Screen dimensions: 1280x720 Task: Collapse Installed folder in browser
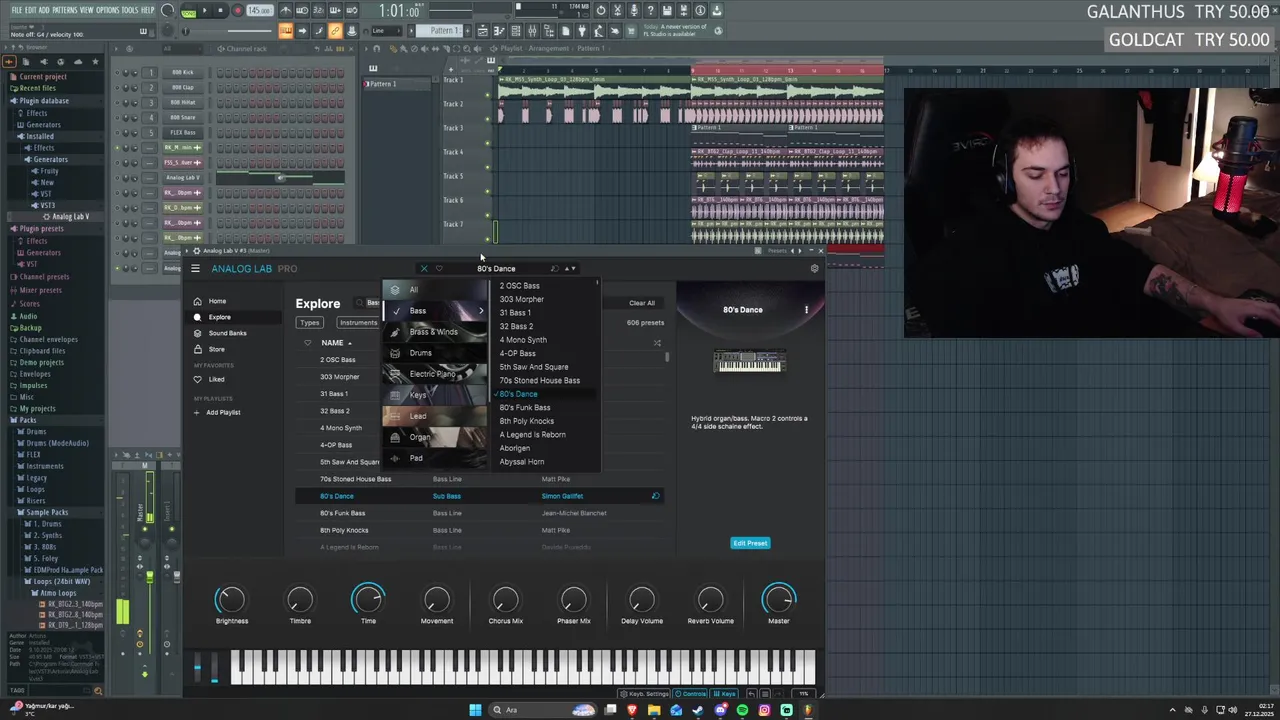38,136
